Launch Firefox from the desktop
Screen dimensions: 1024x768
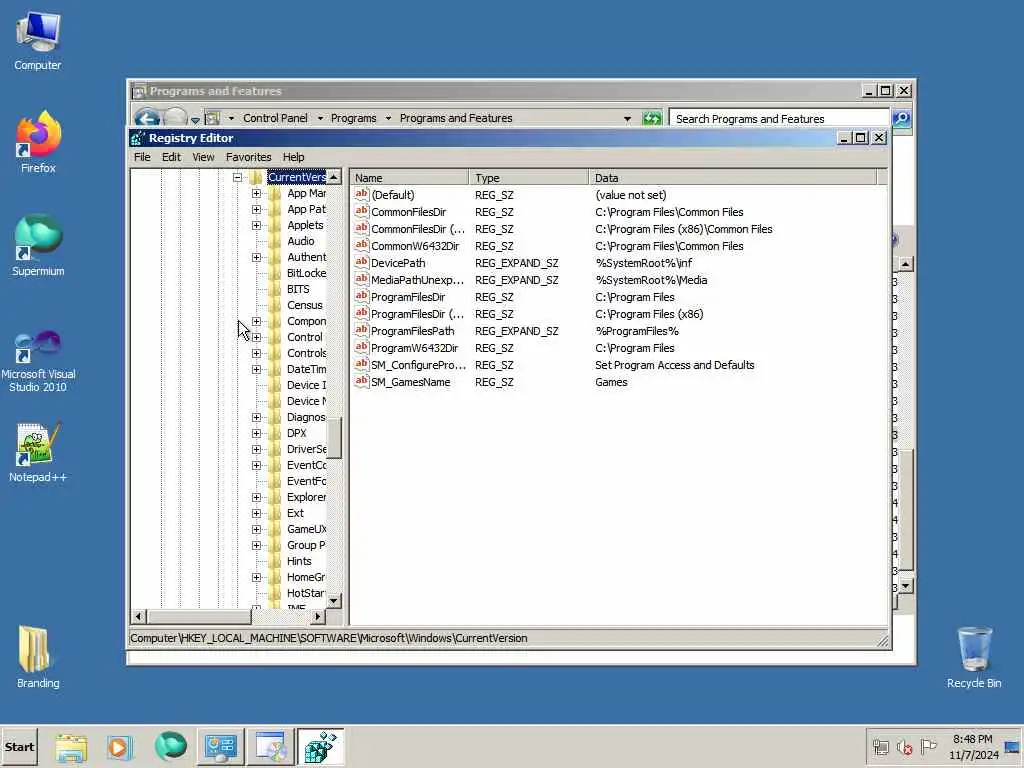38,142
